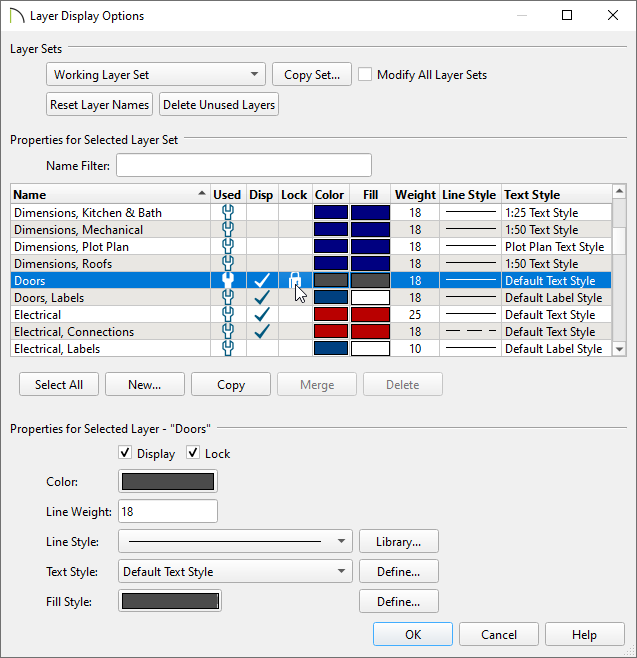637x658 pixels.
Task: Click Used wrench icon for Electrical, Labels
Action: coord(228,348)
